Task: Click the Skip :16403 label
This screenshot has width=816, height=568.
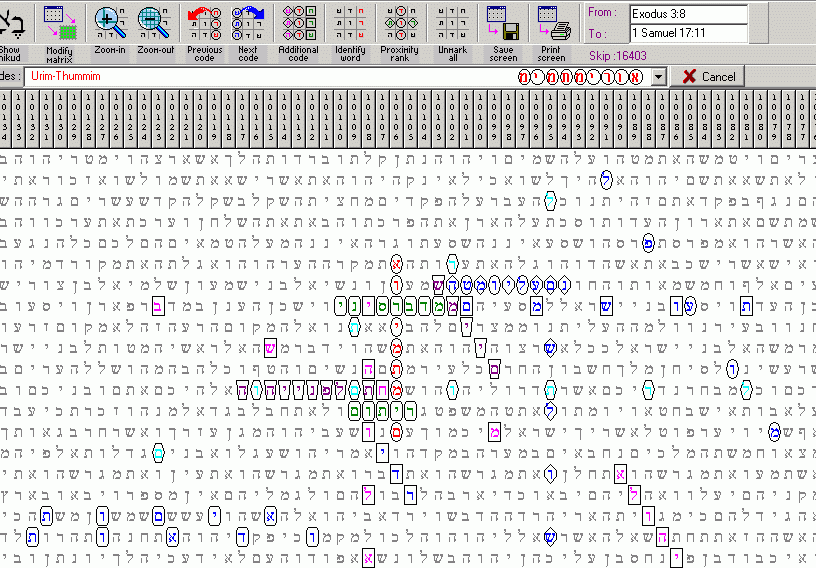Action: pos(618,56)
